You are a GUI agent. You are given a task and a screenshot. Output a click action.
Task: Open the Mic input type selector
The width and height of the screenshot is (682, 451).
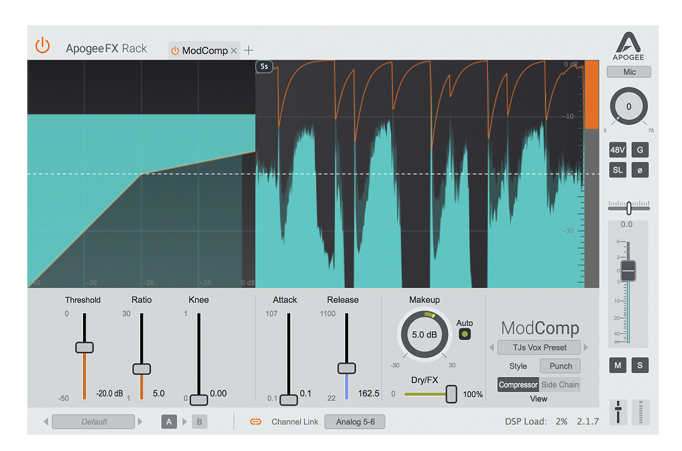629,72
